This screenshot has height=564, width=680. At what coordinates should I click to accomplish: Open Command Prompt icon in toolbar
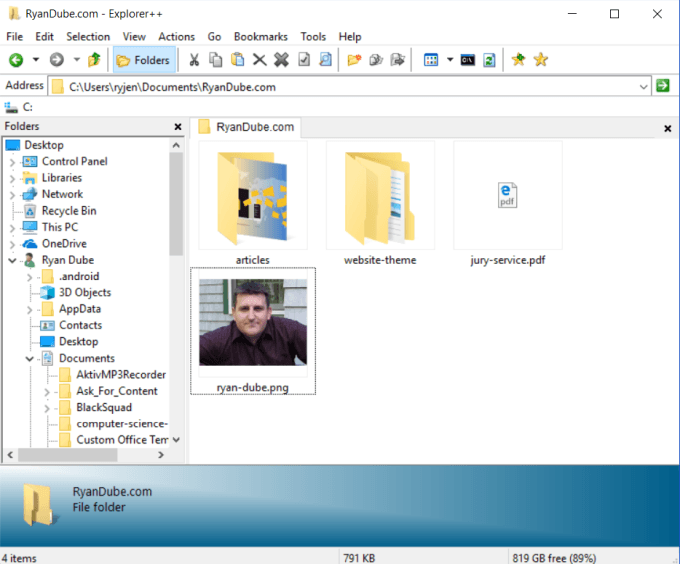click(x=468, y=60)
